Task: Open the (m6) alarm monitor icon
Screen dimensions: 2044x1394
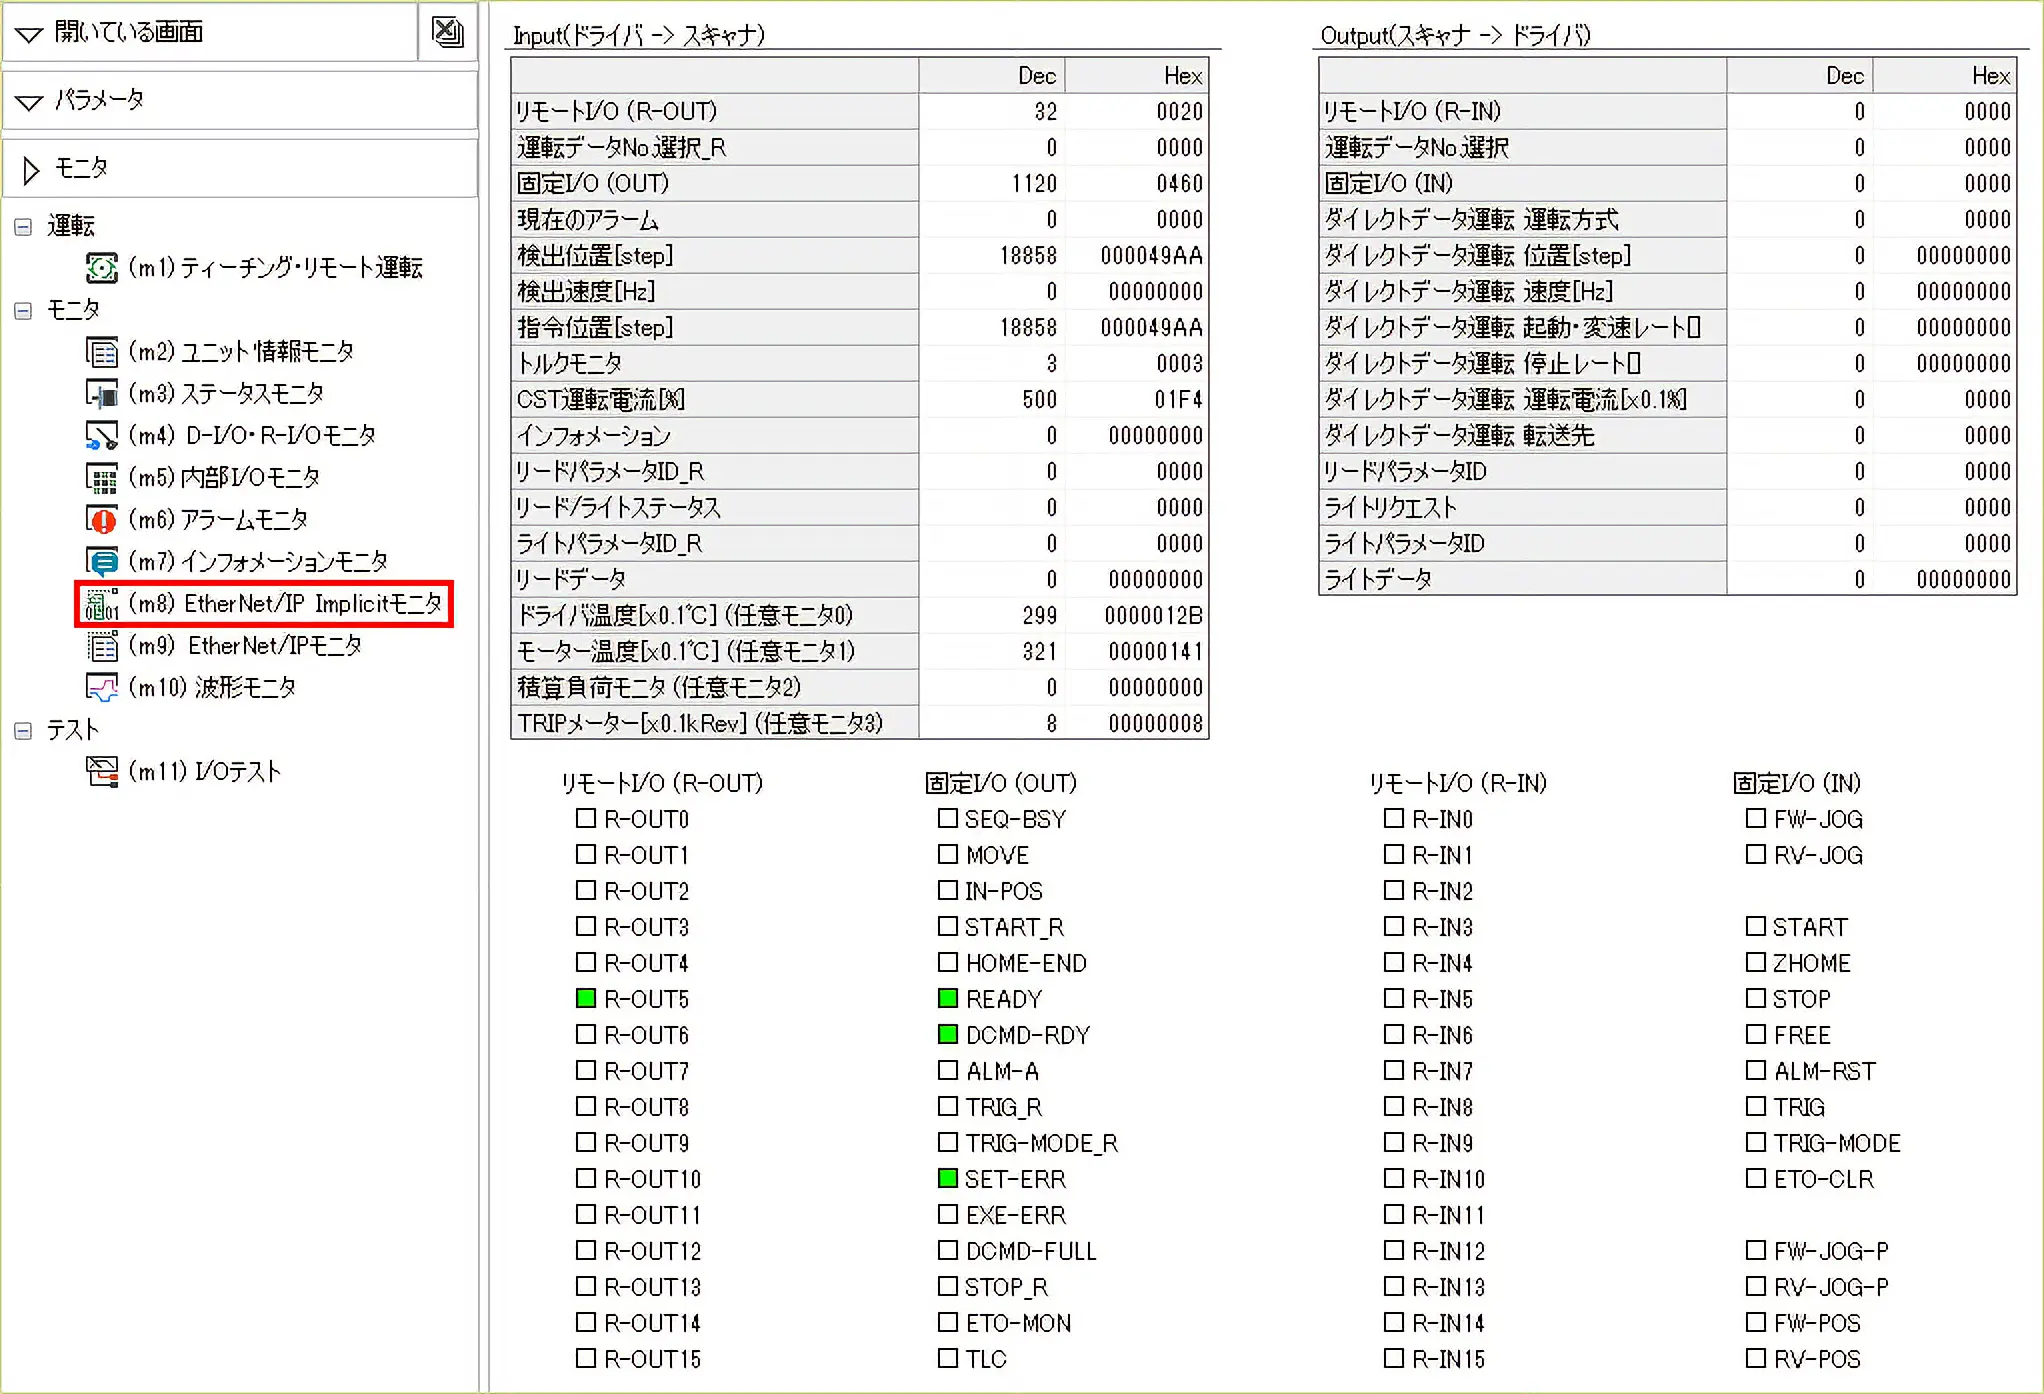Action: pyautogui.click(x=102, y=519)
